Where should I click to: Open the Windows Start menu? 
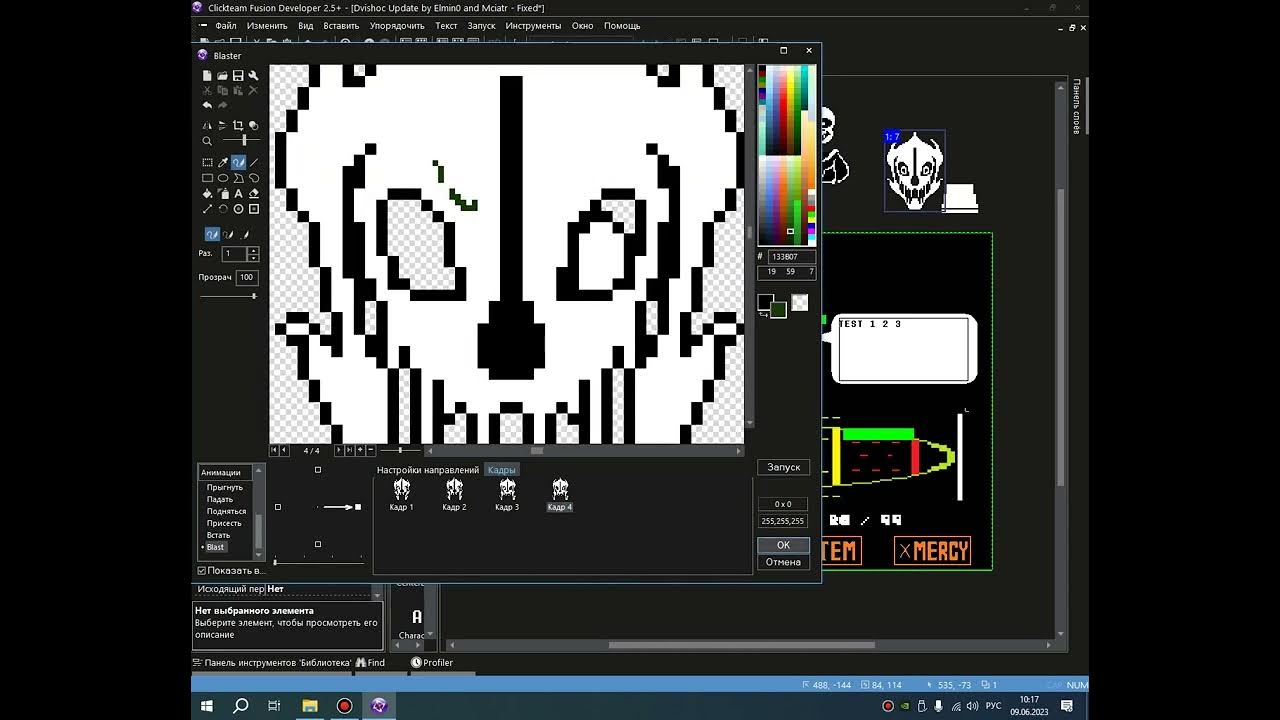(x=207, y=706)
